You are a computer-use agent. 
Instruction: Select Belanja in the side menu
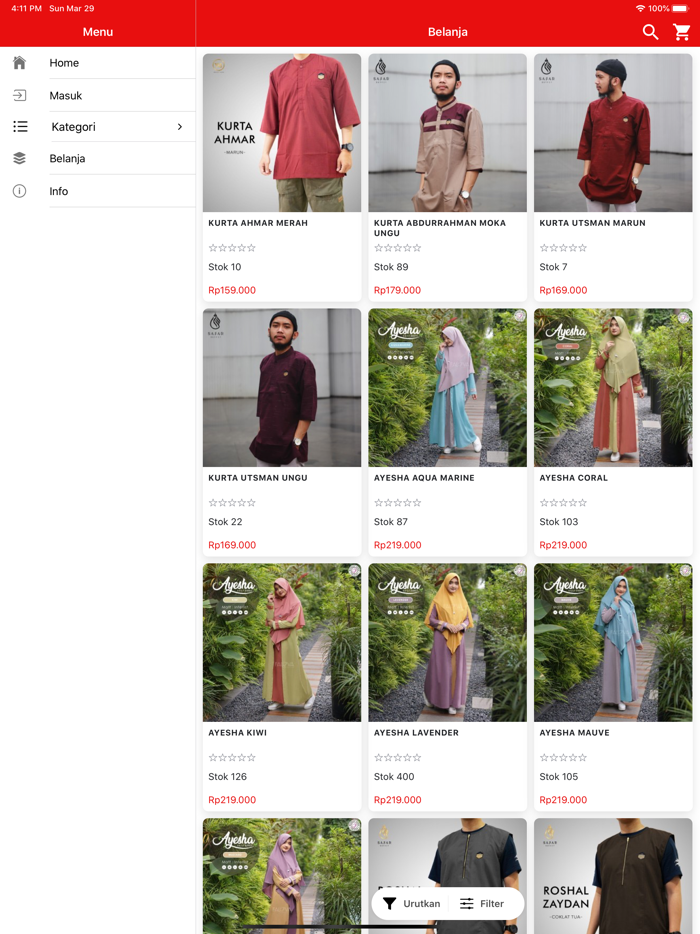(x=98, y=158)
